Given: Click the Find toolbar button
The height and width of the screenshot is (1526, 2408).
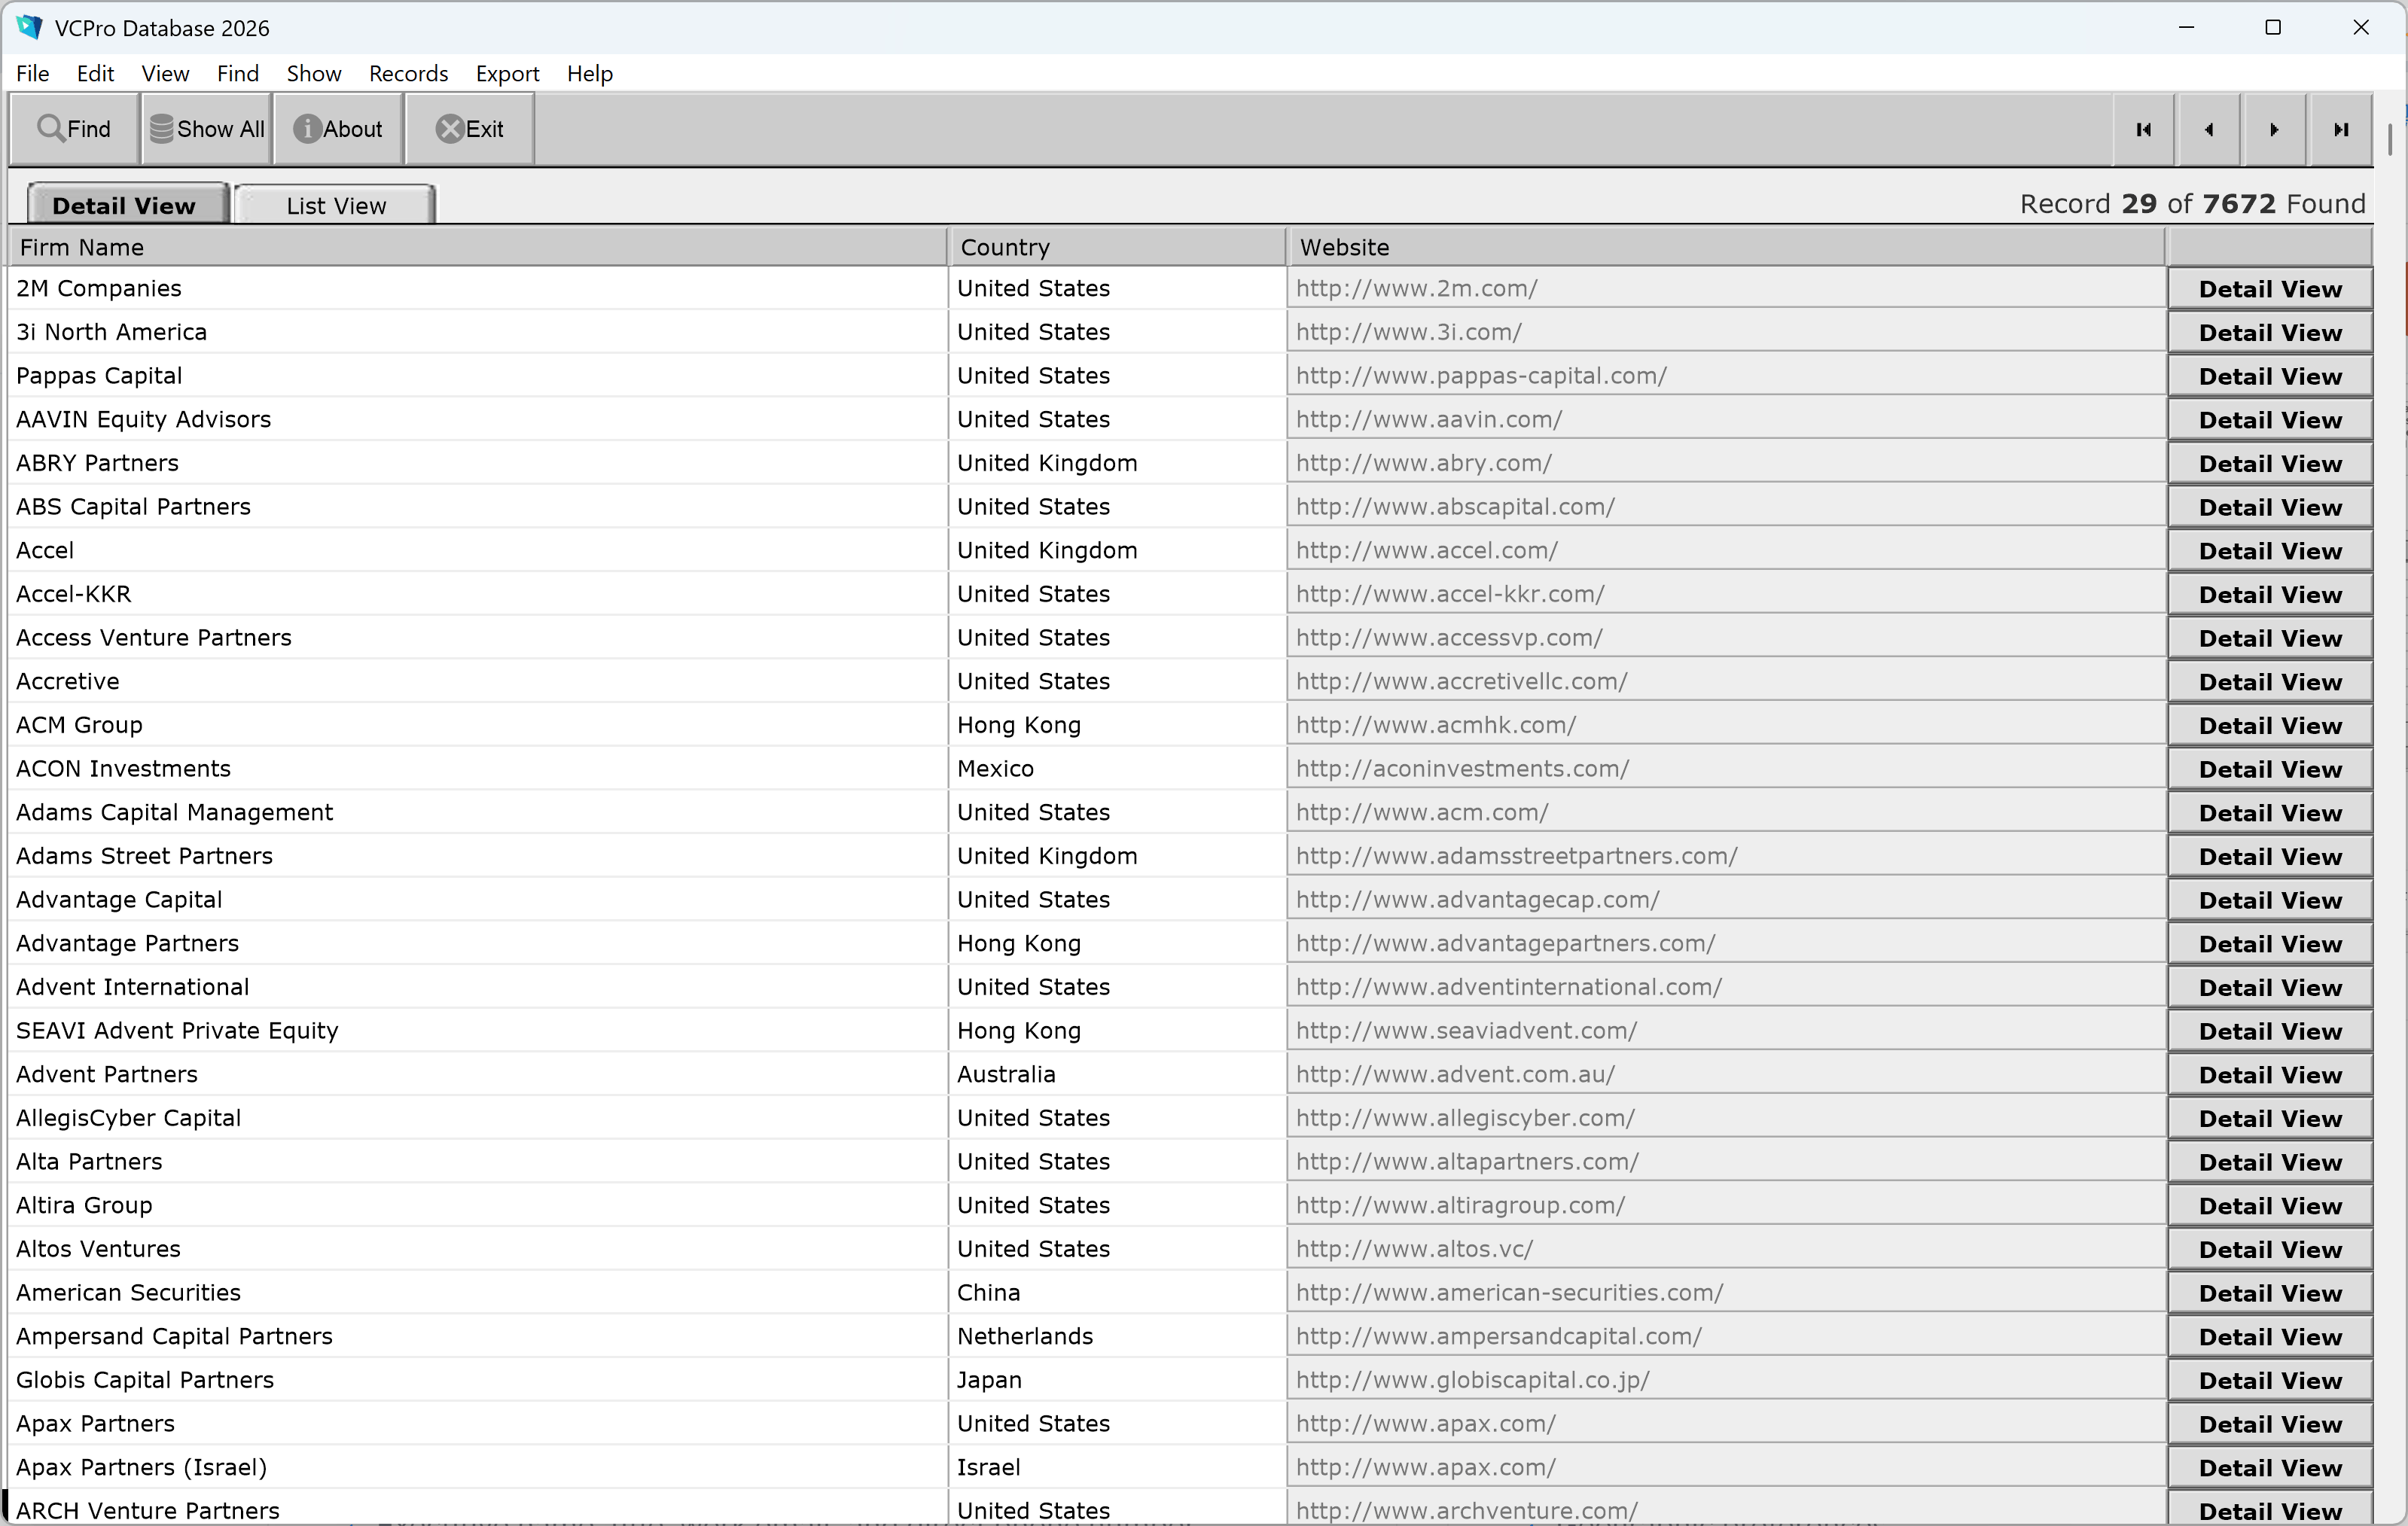Looking at the screenshot, I should [x=74, y=129].
